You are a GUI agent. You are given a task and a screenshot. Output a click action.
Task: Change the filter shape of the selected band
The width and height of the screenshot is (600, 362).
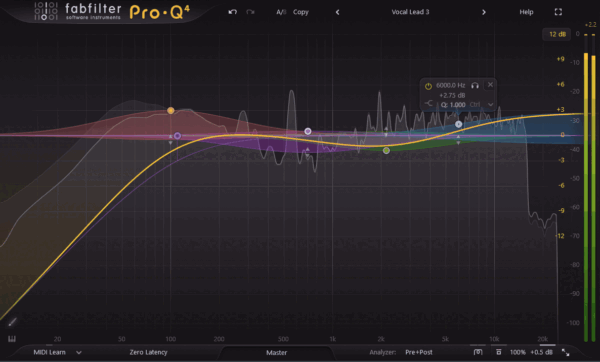pyautogui.click(x=429, y=103)
